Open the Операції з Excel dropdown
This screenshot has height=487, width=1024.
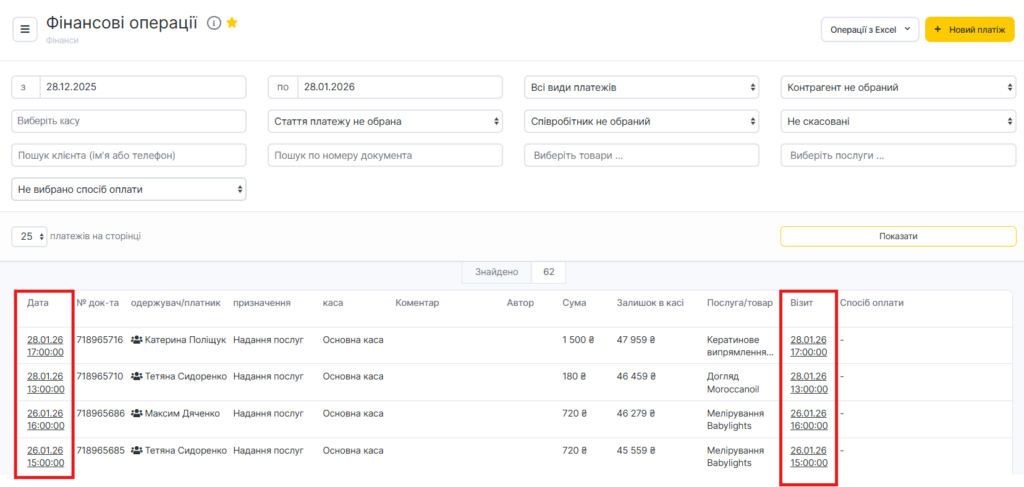869,30
